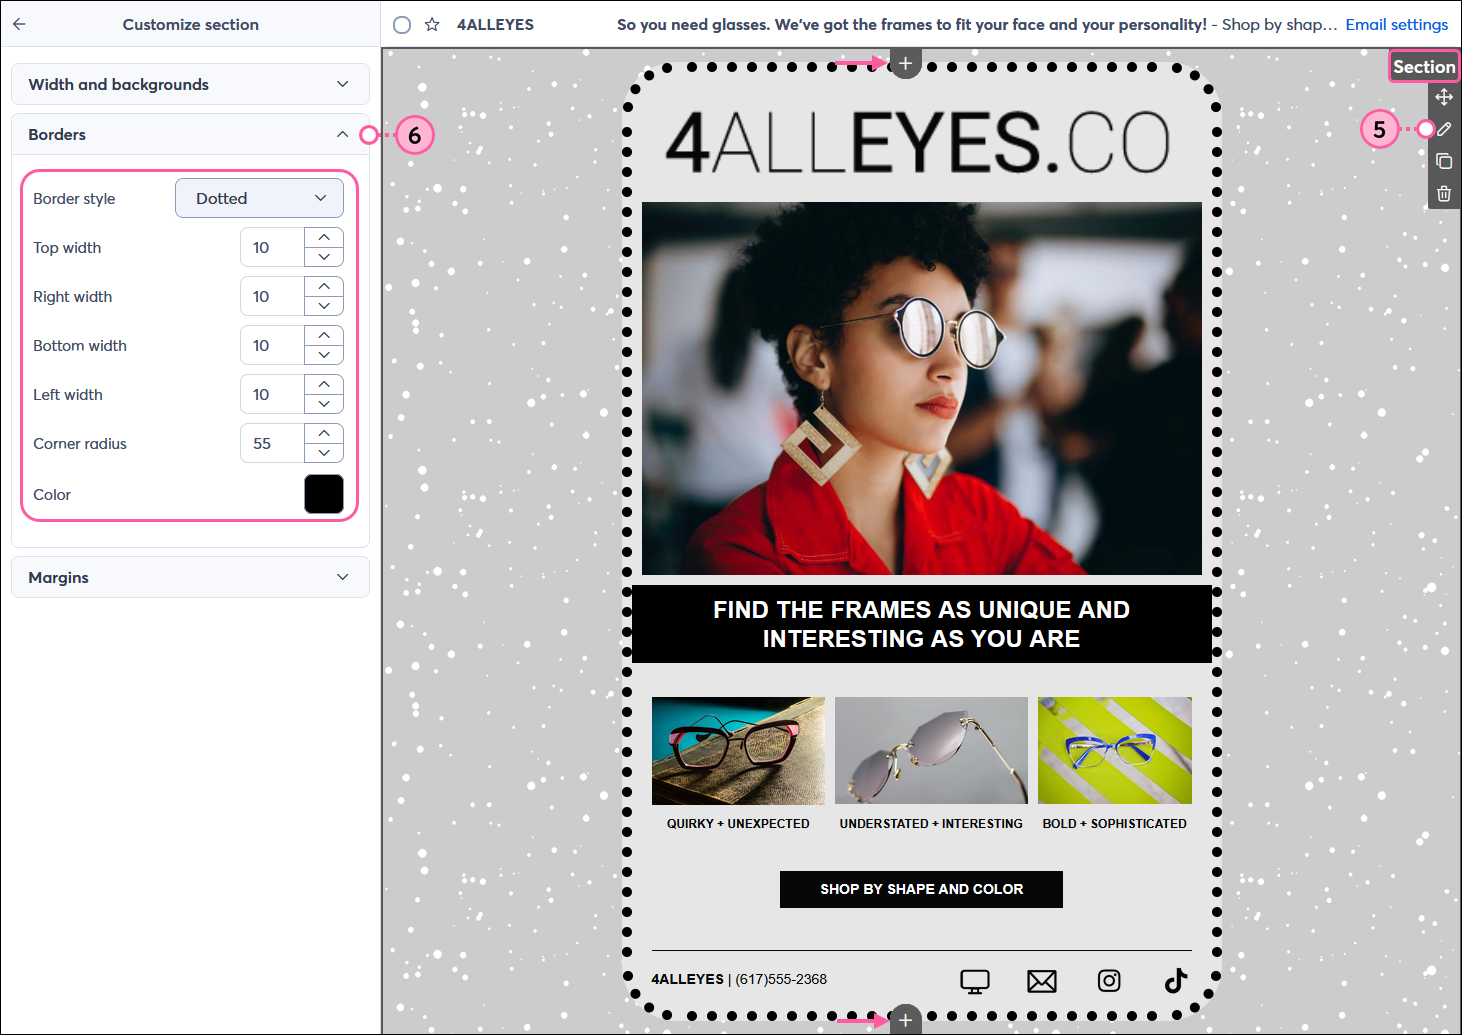The width and height of the screenshot is (1462, 1035).
Task: Click the duplicate section icon
Action: point(1444,161)
